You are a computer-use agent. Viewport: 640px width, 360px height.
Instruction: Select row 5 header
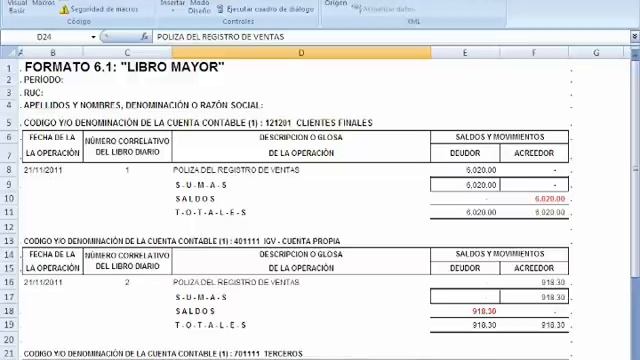point(9,122)
